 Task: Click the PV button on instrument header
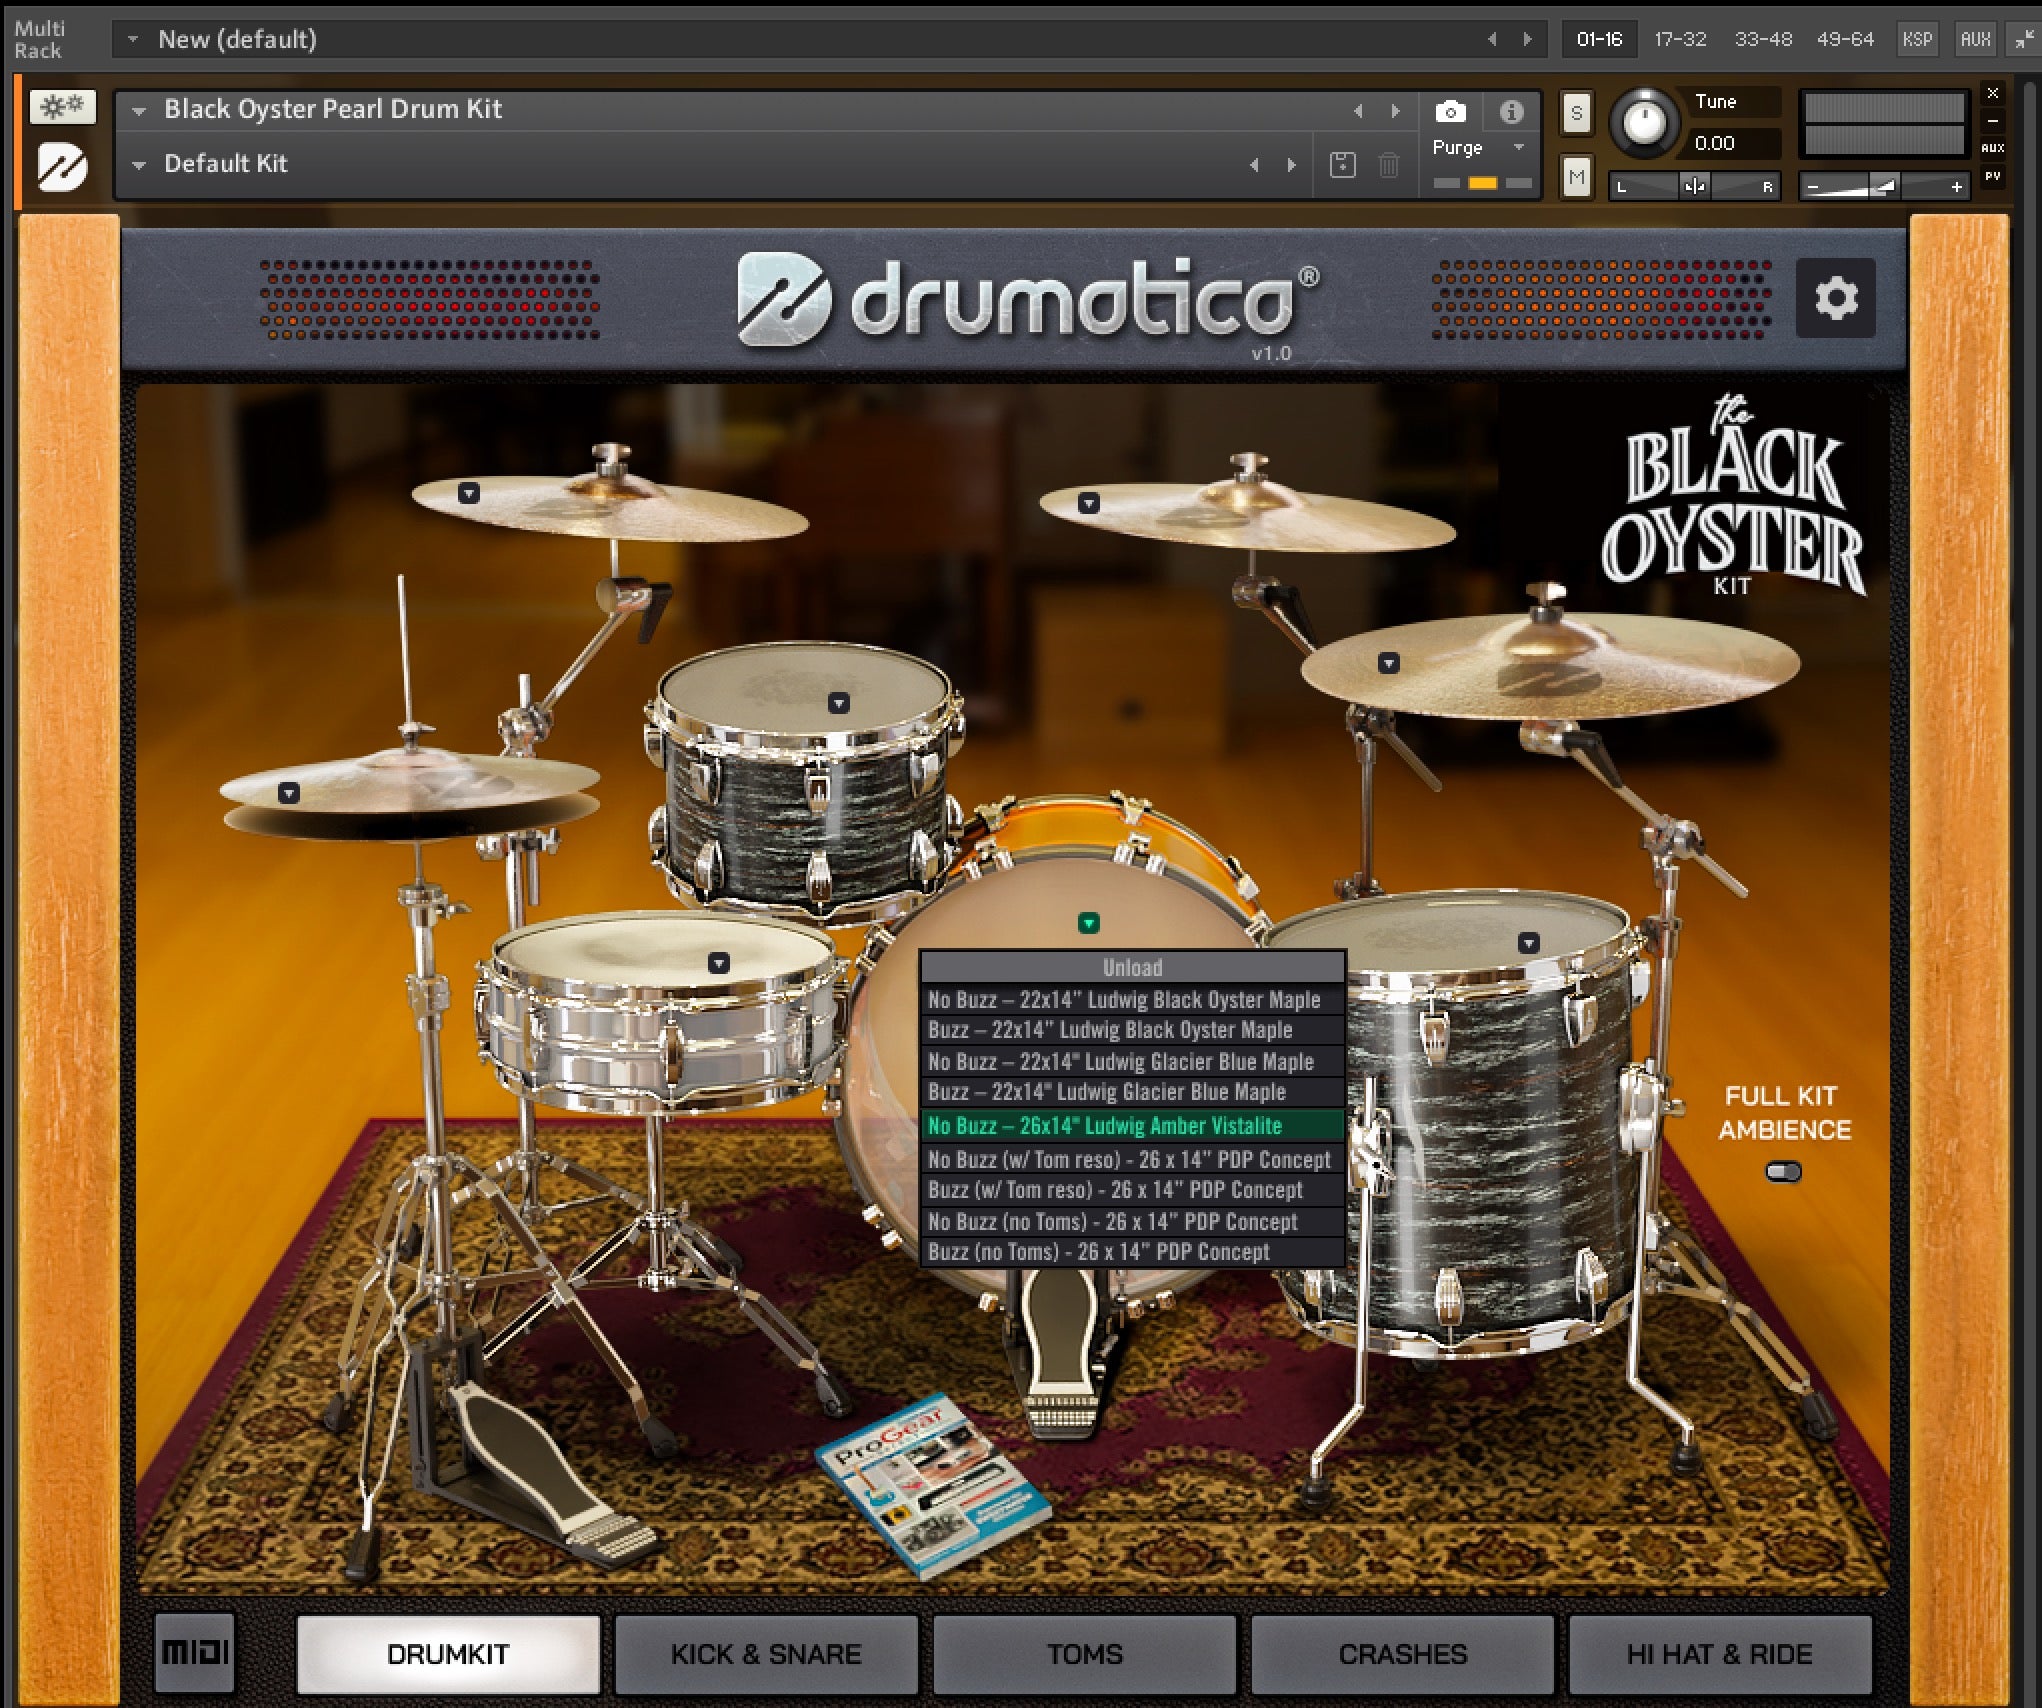1992,176
